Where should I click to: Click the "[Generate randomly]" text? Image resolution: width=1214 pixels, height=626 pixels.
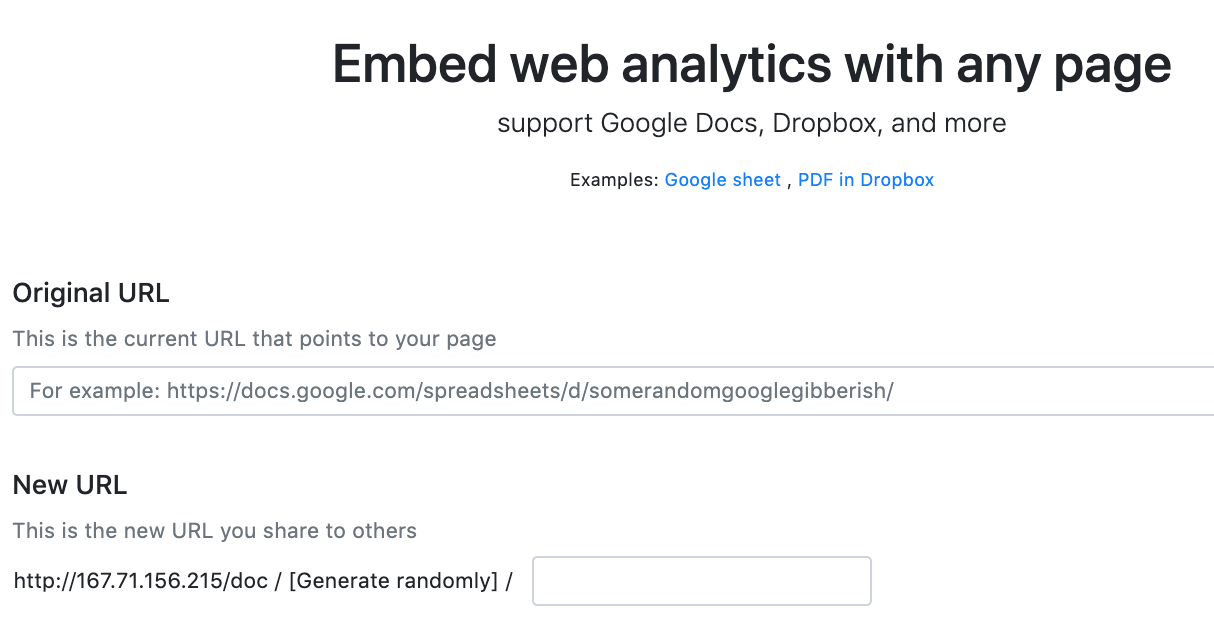pos(393,581)
